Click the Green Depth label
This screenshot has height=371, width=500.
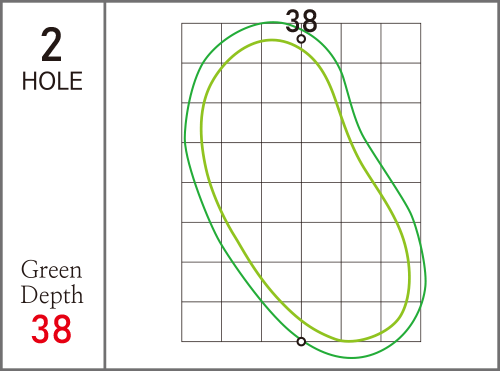[x=52, y=282]
